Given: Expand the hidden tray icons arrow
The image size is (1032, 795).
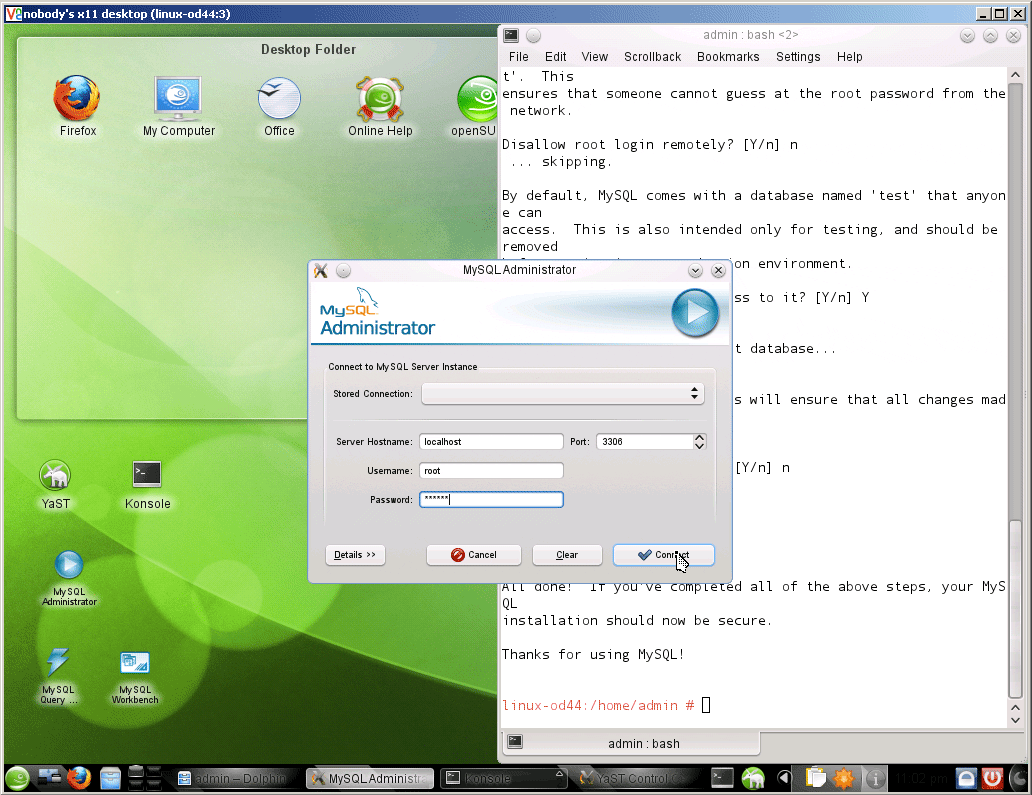Looking at the screenshot, I should pos(783,779).
